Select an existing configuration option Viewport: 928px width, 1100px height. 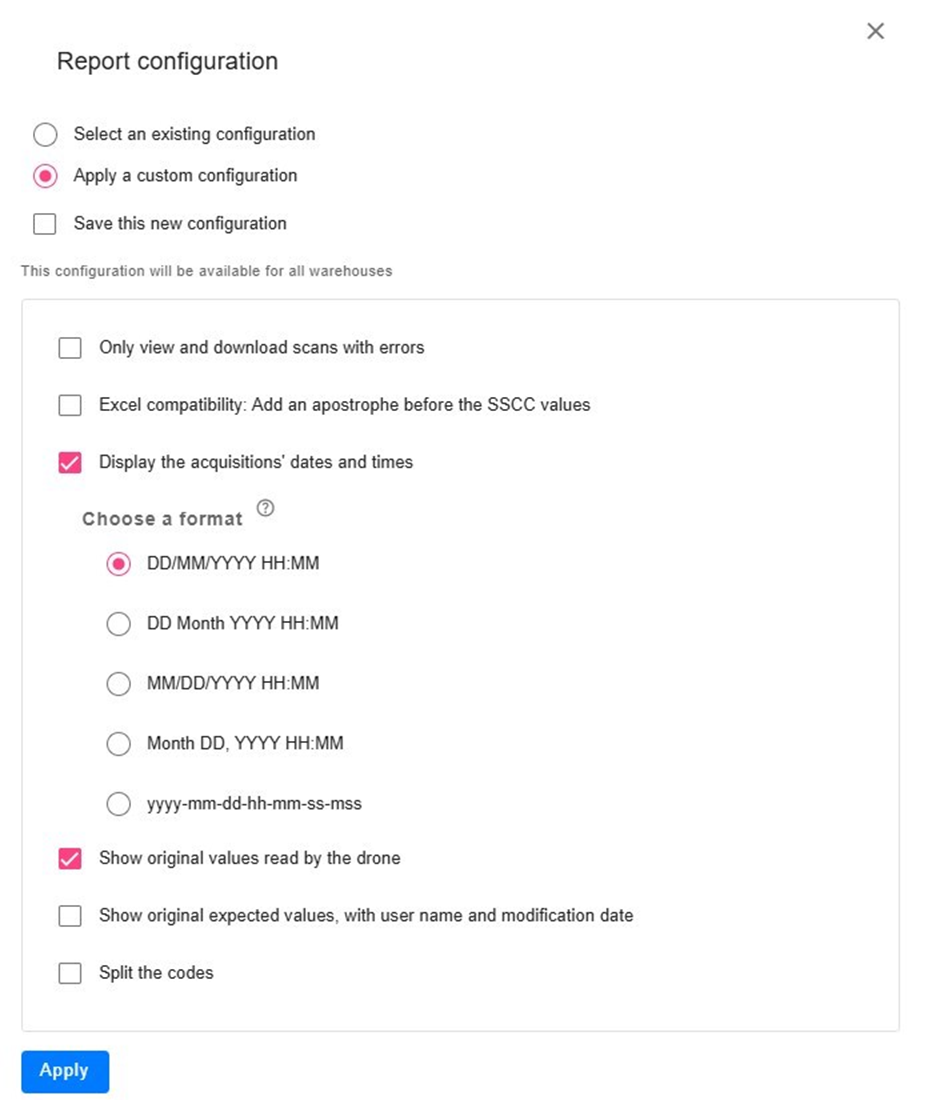[x=46, y=134]
